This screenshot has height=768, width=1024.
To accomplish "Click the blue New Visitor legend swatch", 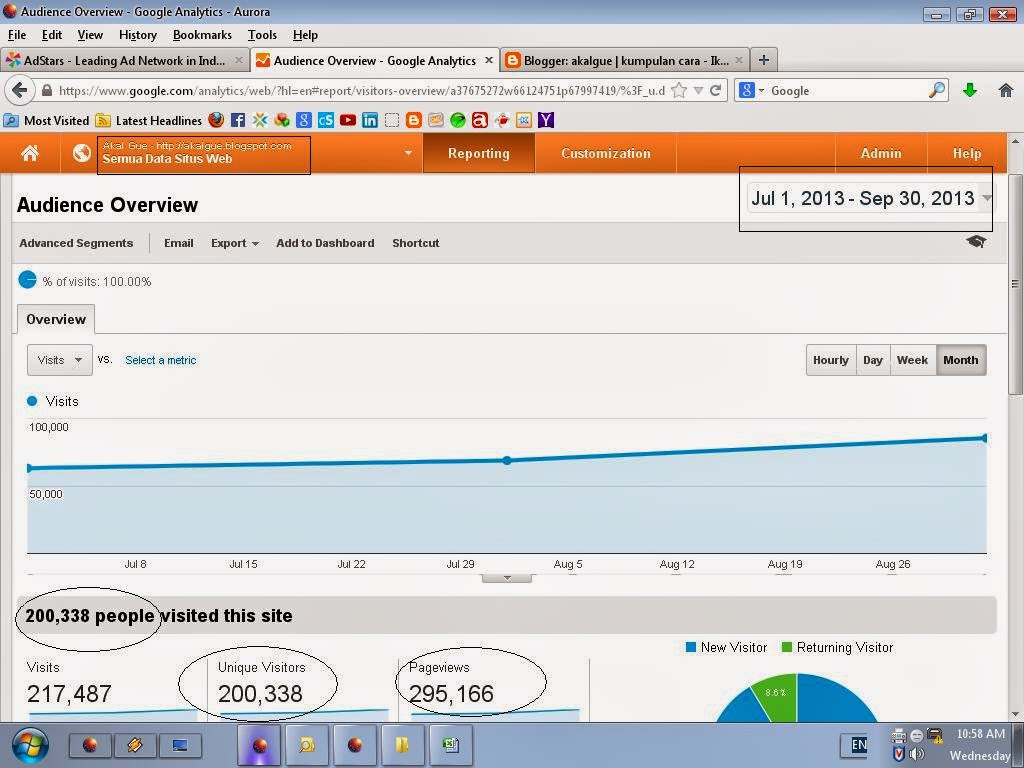I will 691,647.
